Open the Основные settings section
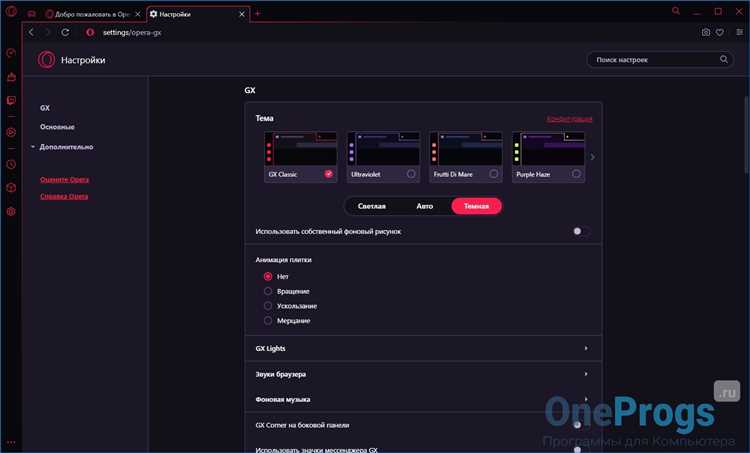750x453 pixels. (x=57, y=127)
